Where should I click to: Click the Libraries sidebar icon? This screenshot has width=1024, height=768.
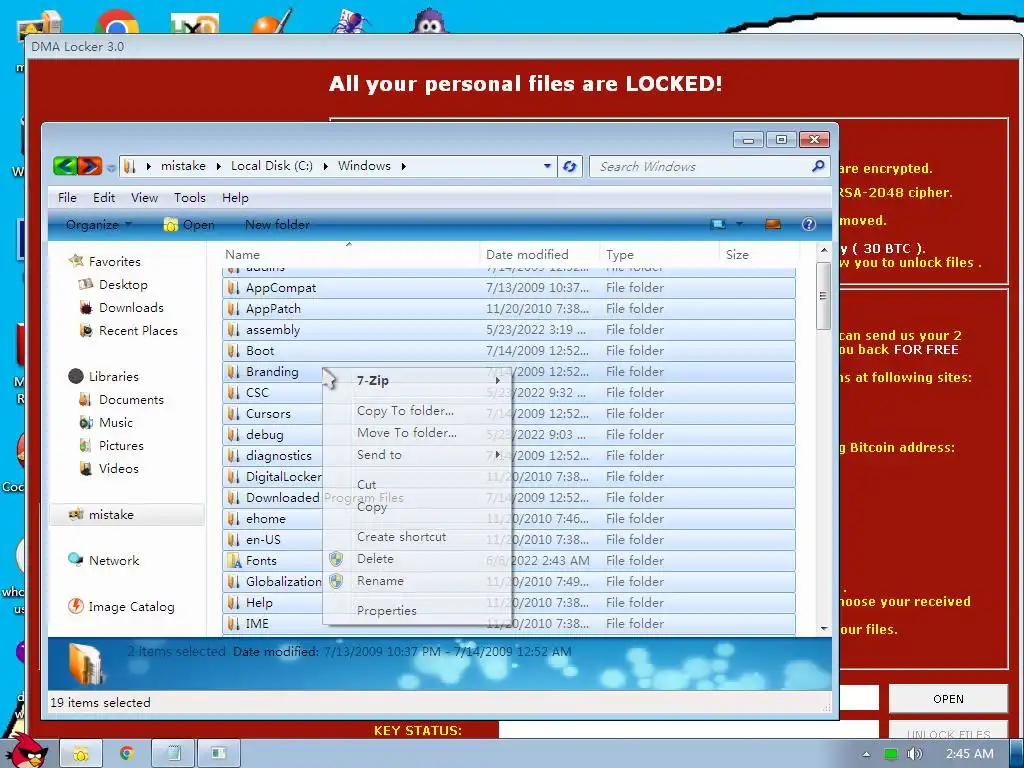(x=76, y=376)
